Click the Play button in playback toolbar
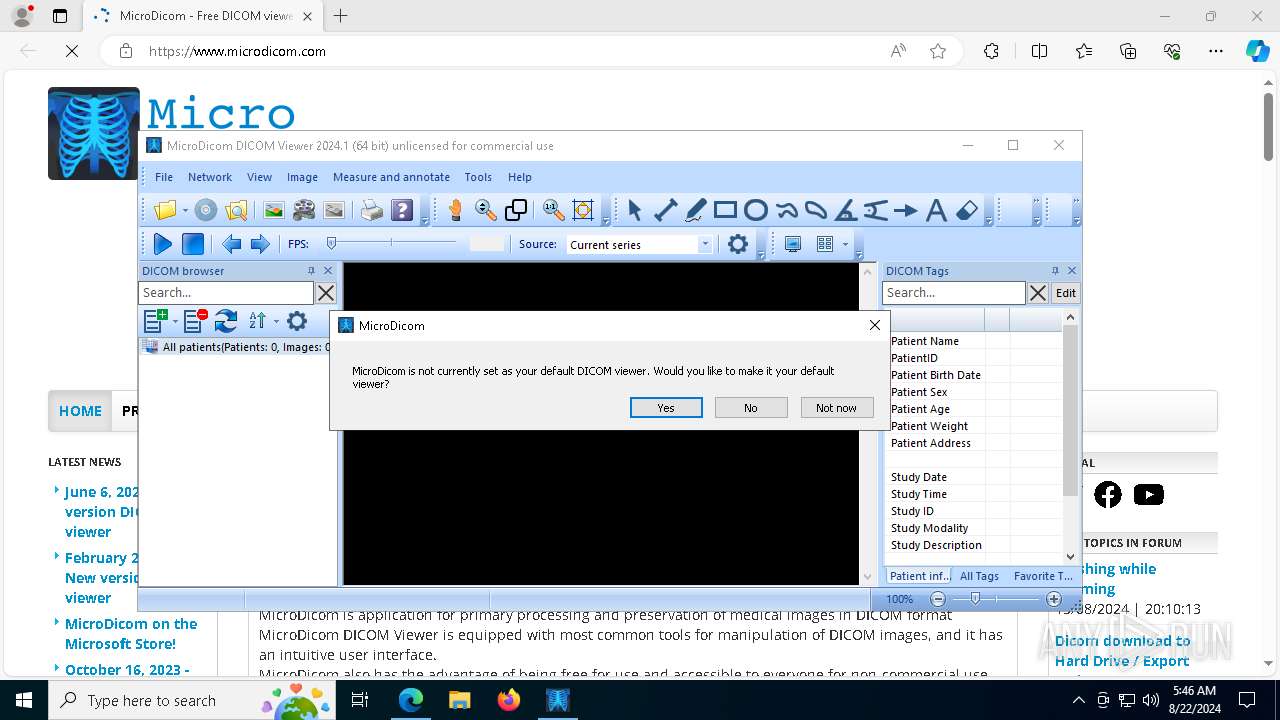 click(163, 244)
